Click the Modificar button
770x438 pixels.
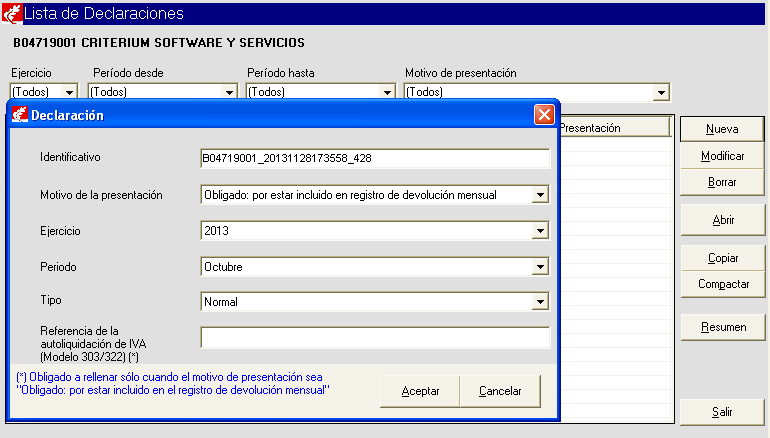(722, 156)
